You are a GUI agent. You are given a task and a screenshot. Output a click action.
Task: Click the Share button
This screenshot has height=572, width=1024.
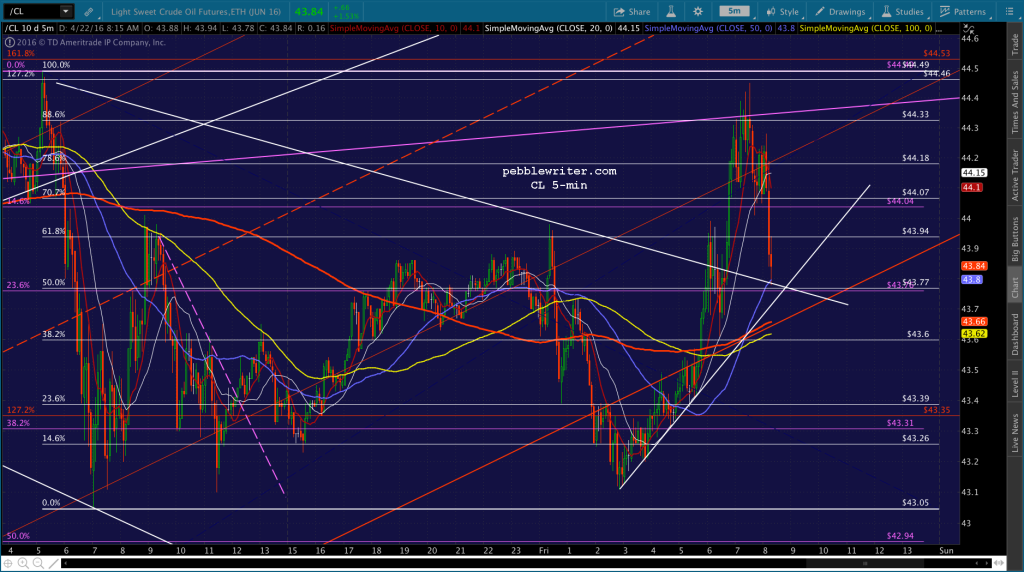tap(632, 12)
